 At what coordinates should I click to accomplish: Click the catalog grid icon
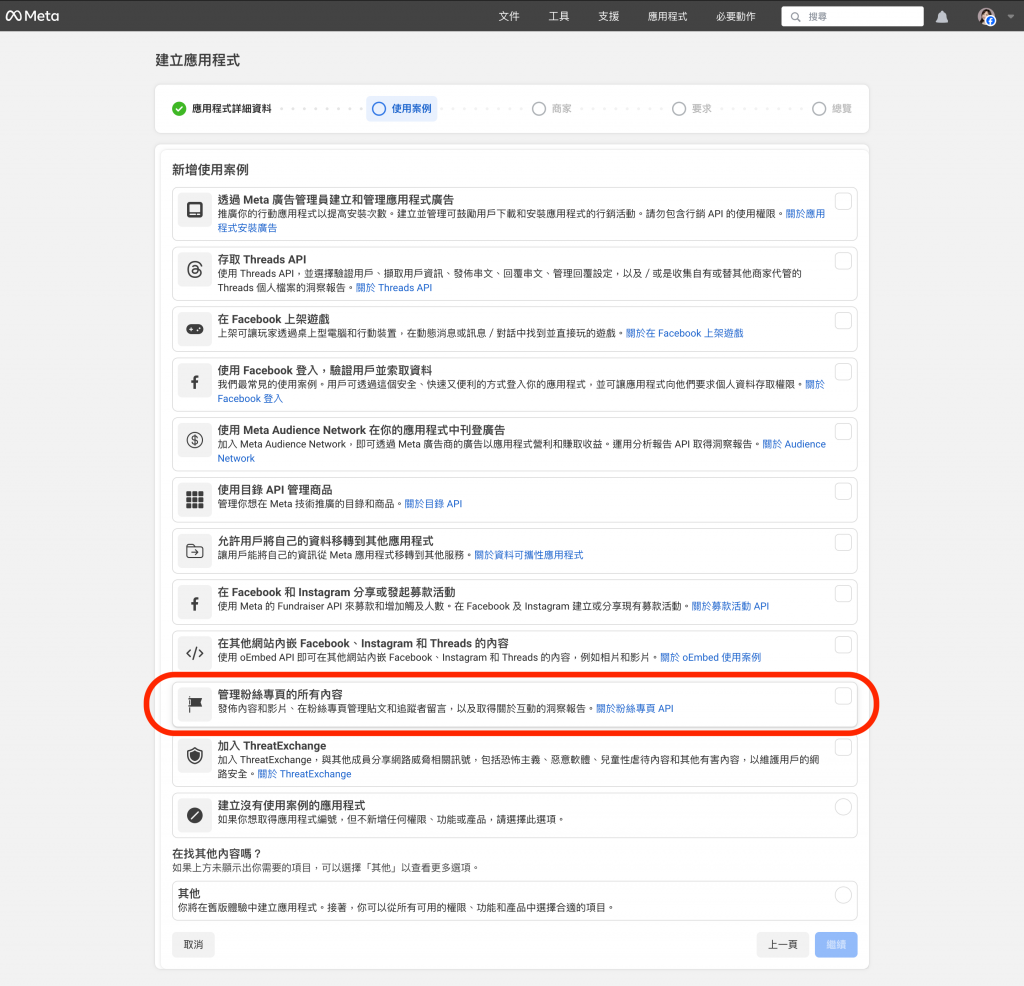point(195,500)
